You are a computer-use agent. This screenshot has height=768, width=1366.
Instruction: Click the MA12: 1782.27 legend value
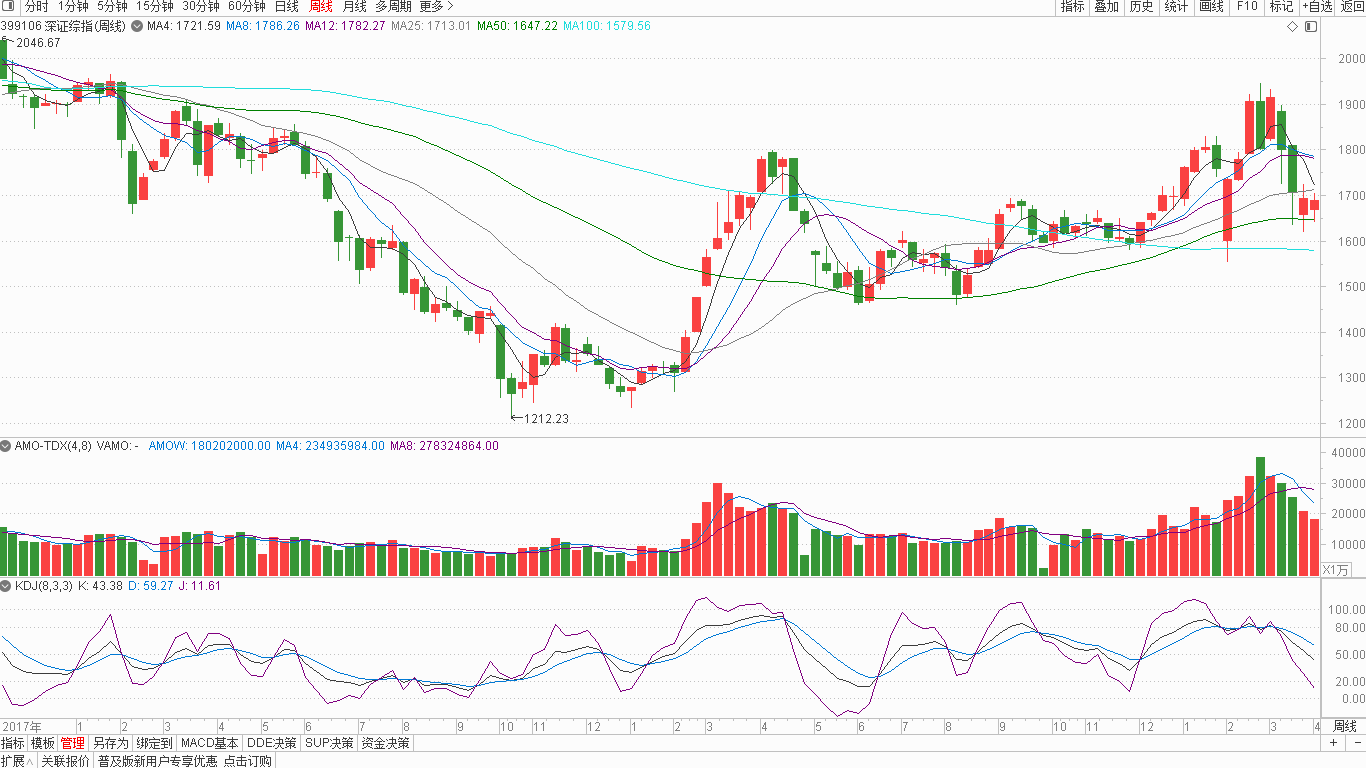tap(345, 26)
